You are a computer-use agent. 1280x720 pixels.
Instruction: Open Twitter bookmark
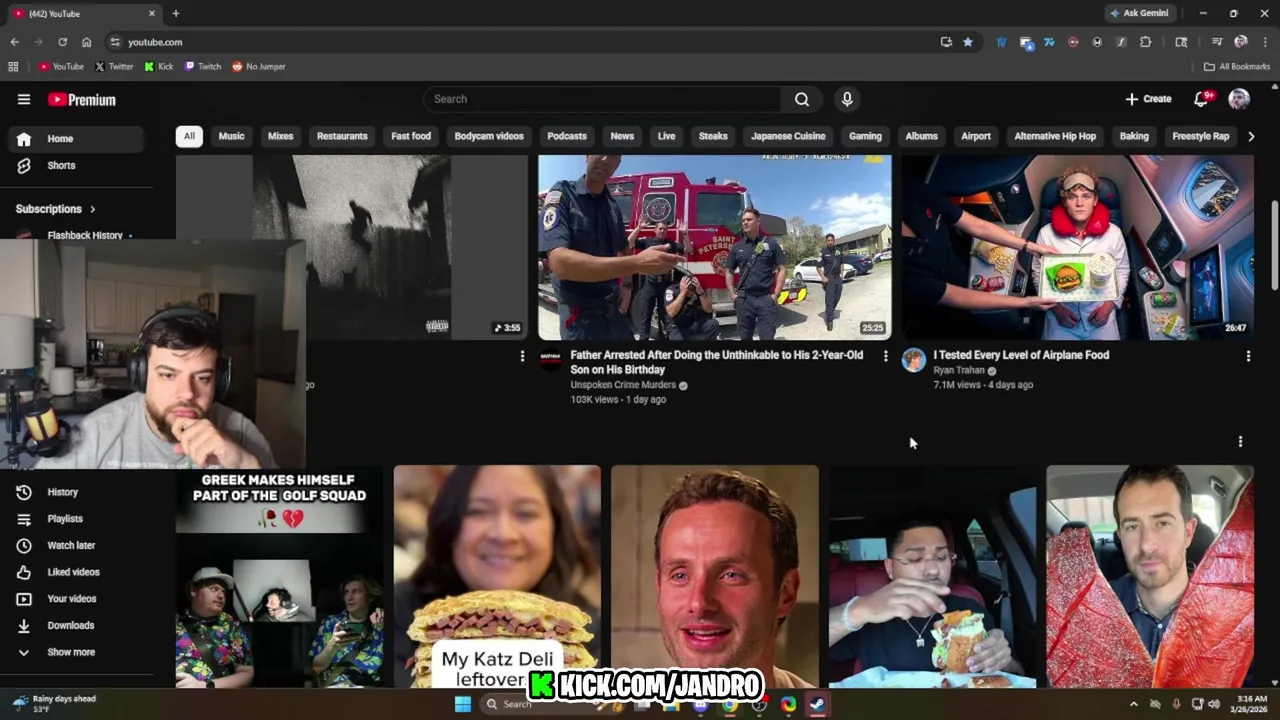click(114, 66)
